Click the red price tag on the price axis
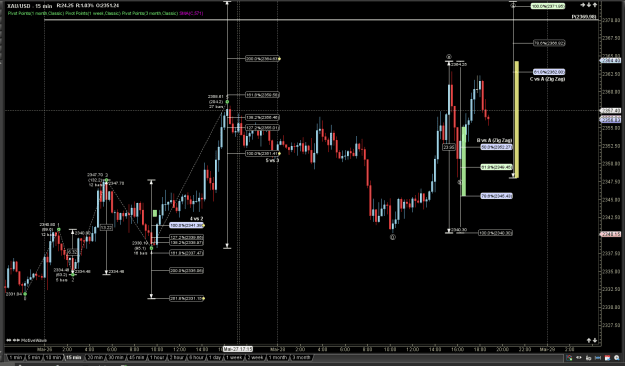Screen dimensions: 625x366 [610, 234]
